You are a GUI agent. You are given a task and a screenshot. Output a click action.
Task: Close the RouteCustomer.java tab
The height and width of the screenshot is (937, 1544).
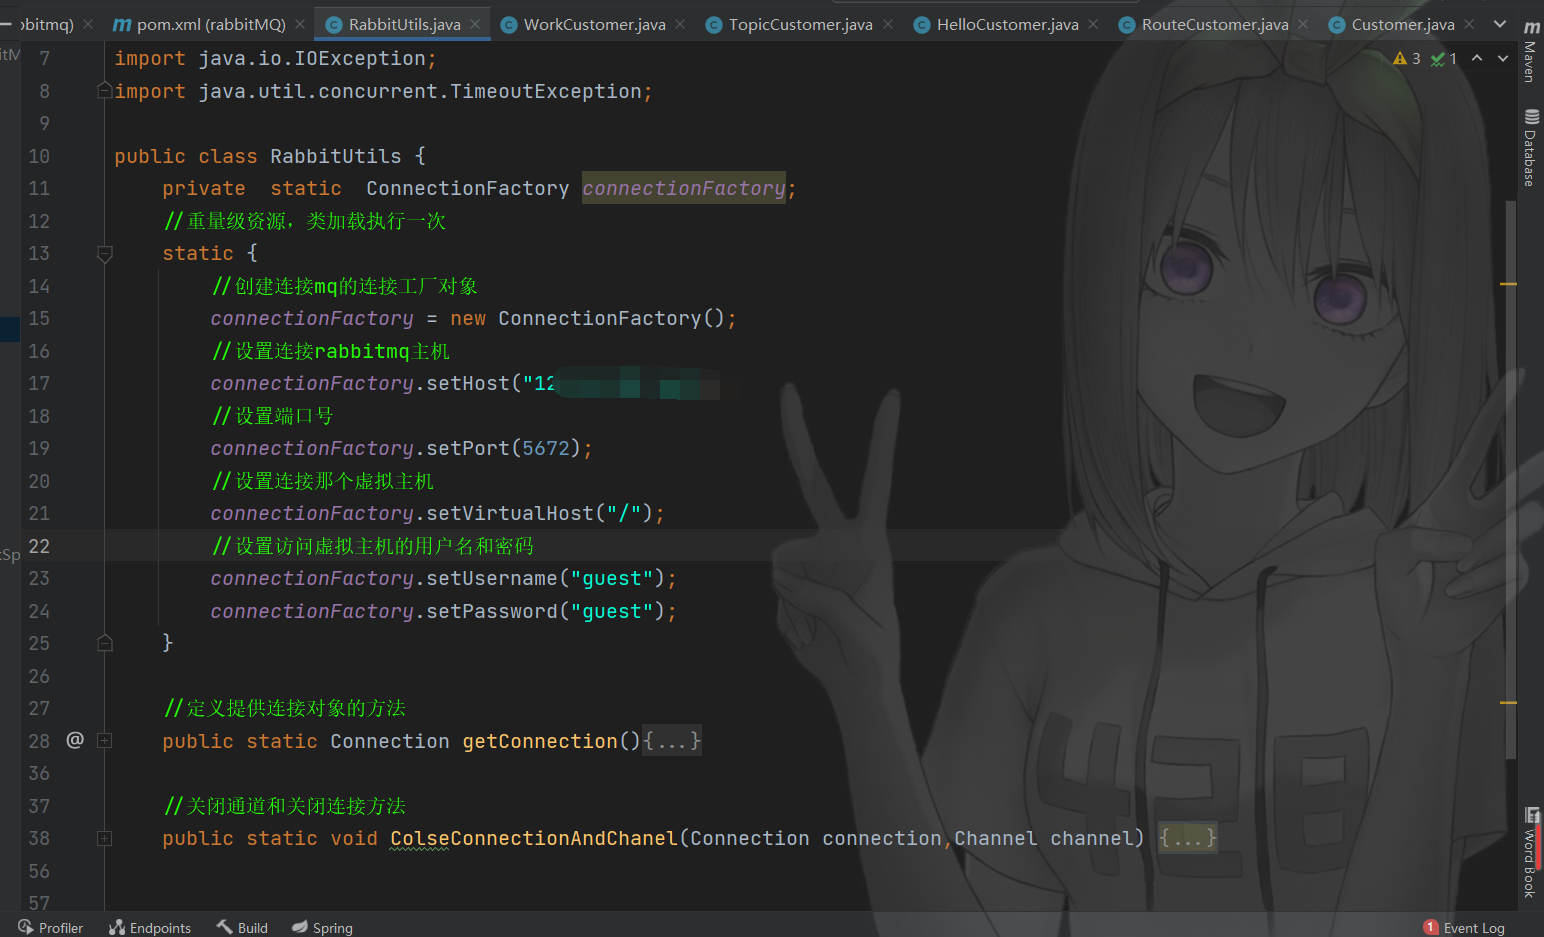tap(1303, 24)
